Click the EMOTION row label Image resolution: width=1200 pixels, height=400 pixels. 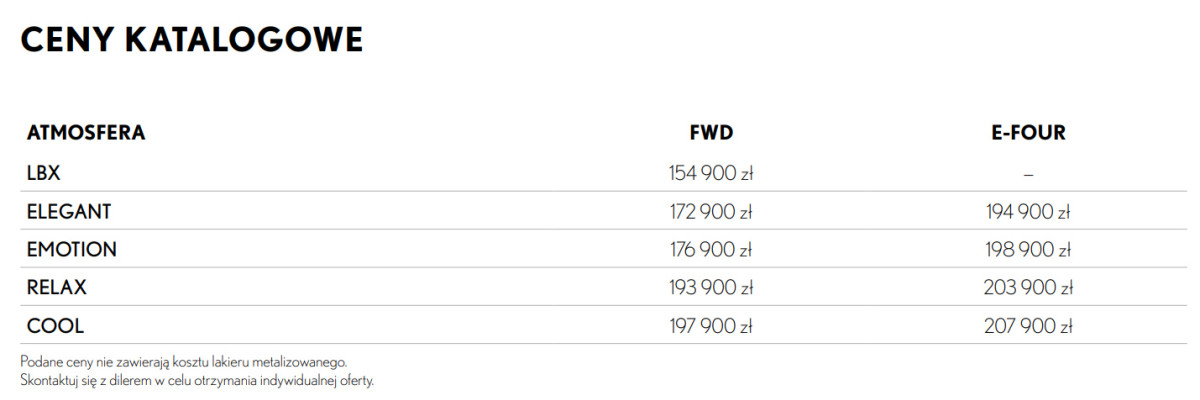[x=72, y=249]
